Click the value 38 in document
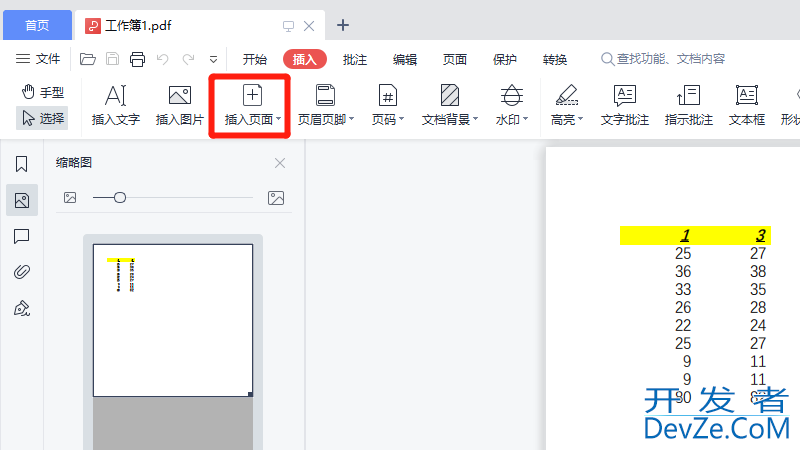 tap(758, 271)
